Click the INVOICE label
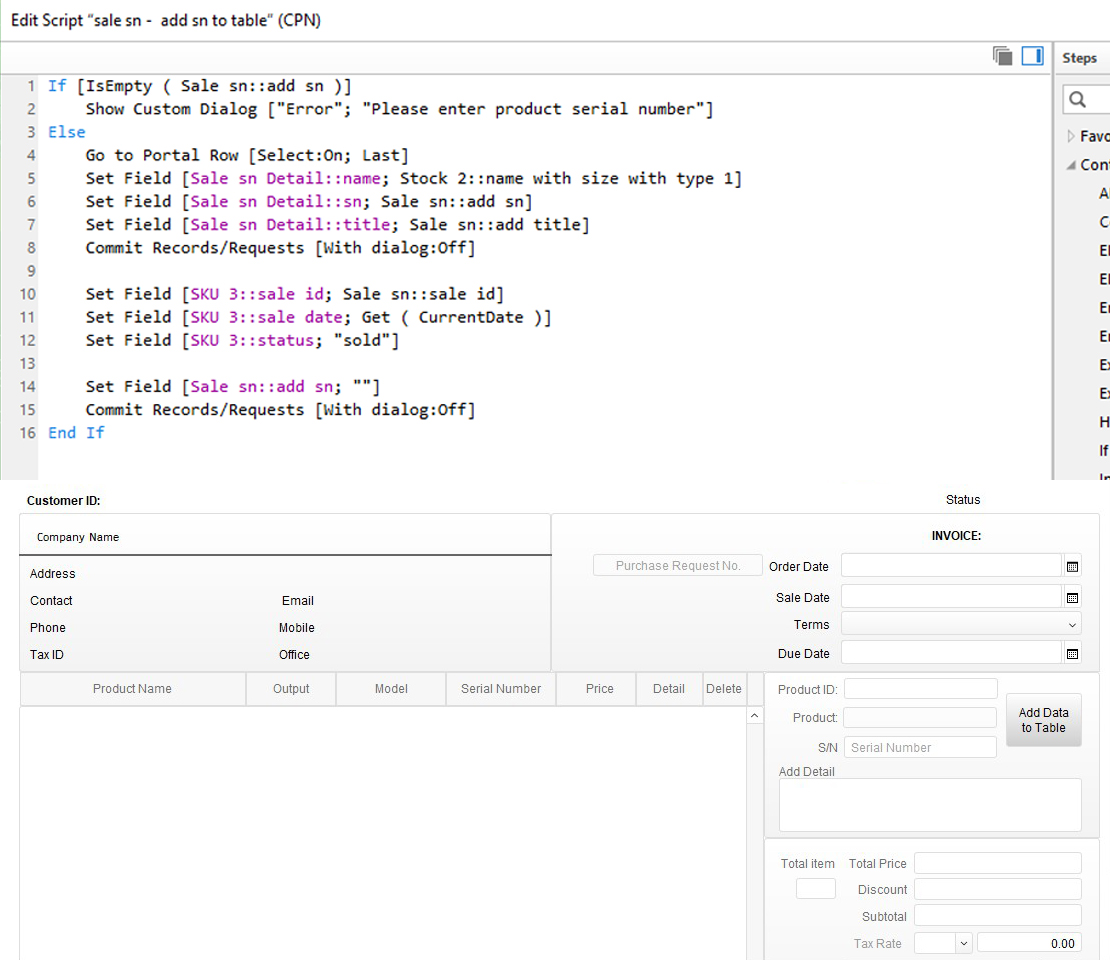The width and height of the screenshot is (1110, 960). tap(956, 536)
